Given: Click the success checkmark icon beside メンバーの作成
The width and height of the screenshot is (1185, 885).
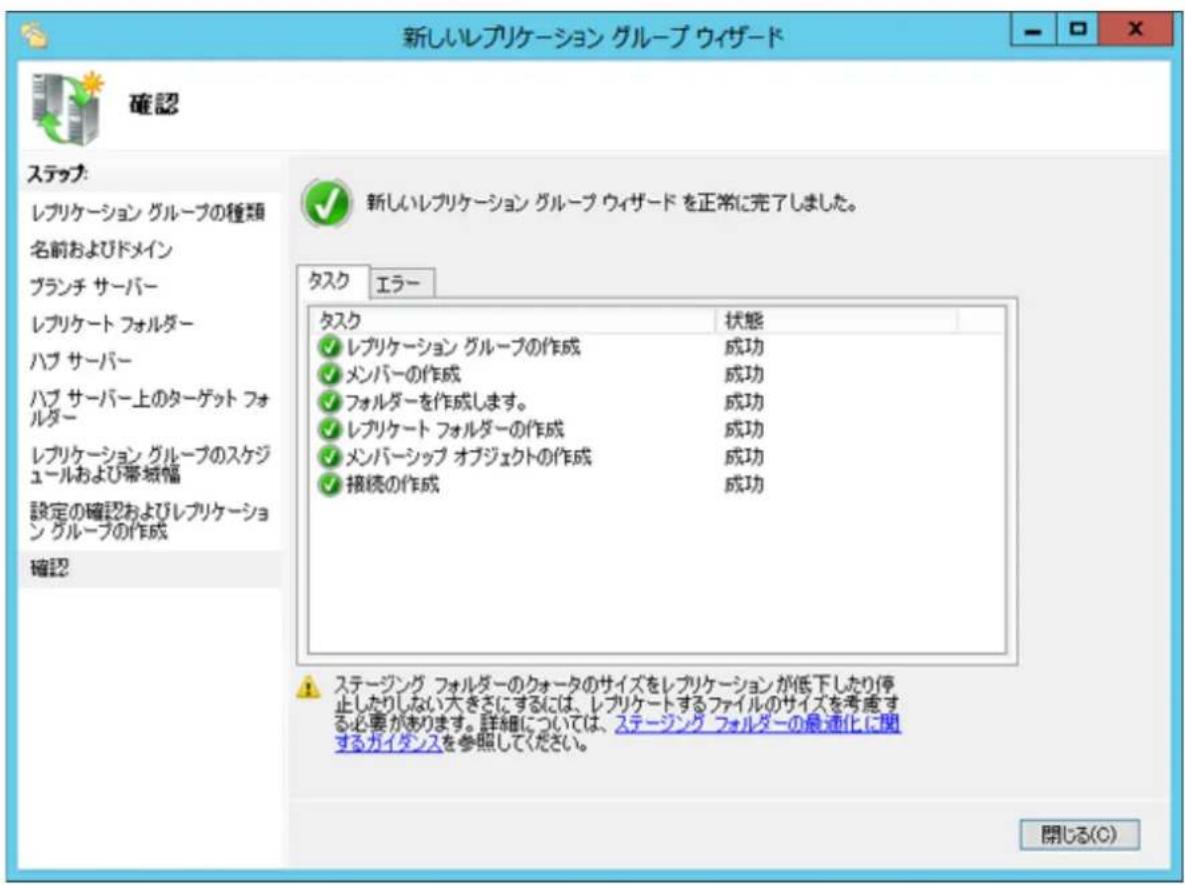Looking at the screenshot, I should tap(330, 374).
